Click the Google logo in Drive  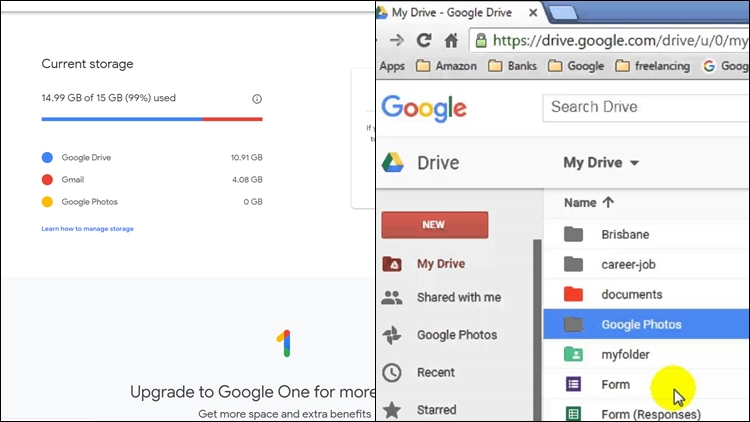click(424, 108)
